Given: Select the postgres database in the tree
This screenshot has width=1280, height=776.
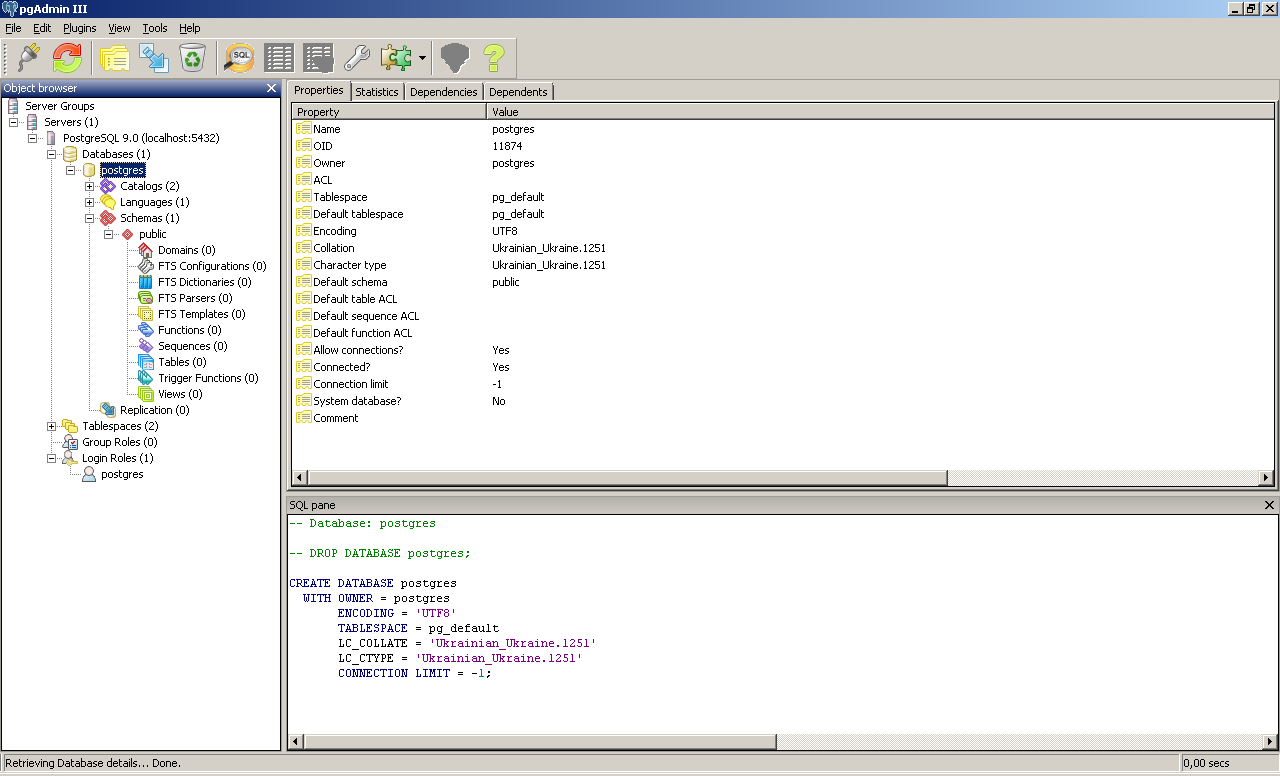Looking at the screenshot, I should [123, 170].
